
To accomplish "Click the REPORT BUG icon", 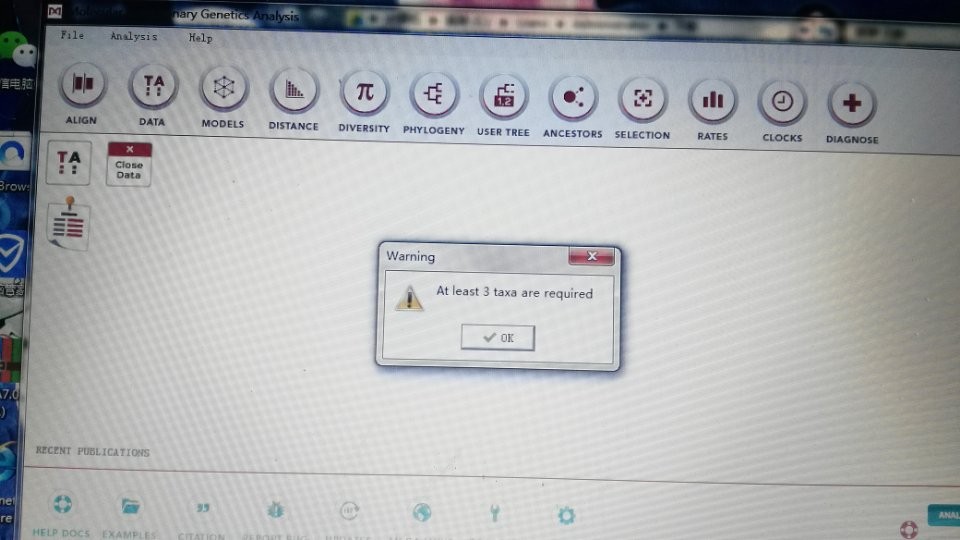I will [276, 509].
